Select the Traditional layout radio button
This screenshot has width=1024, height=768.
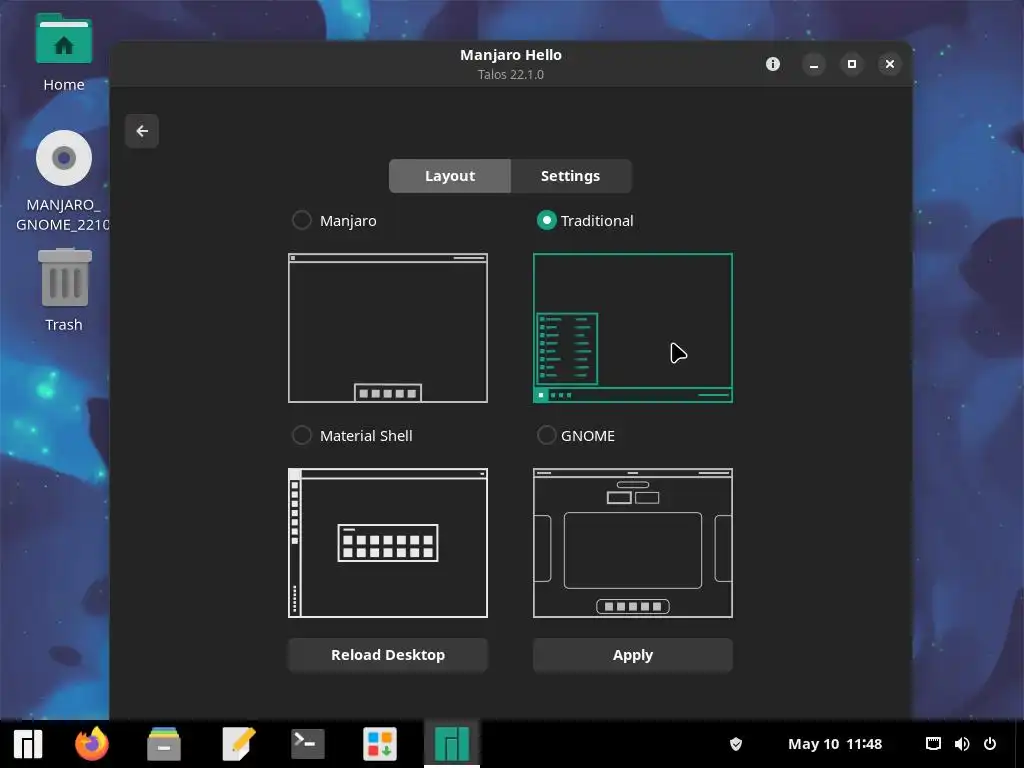(x=547, y=220)
